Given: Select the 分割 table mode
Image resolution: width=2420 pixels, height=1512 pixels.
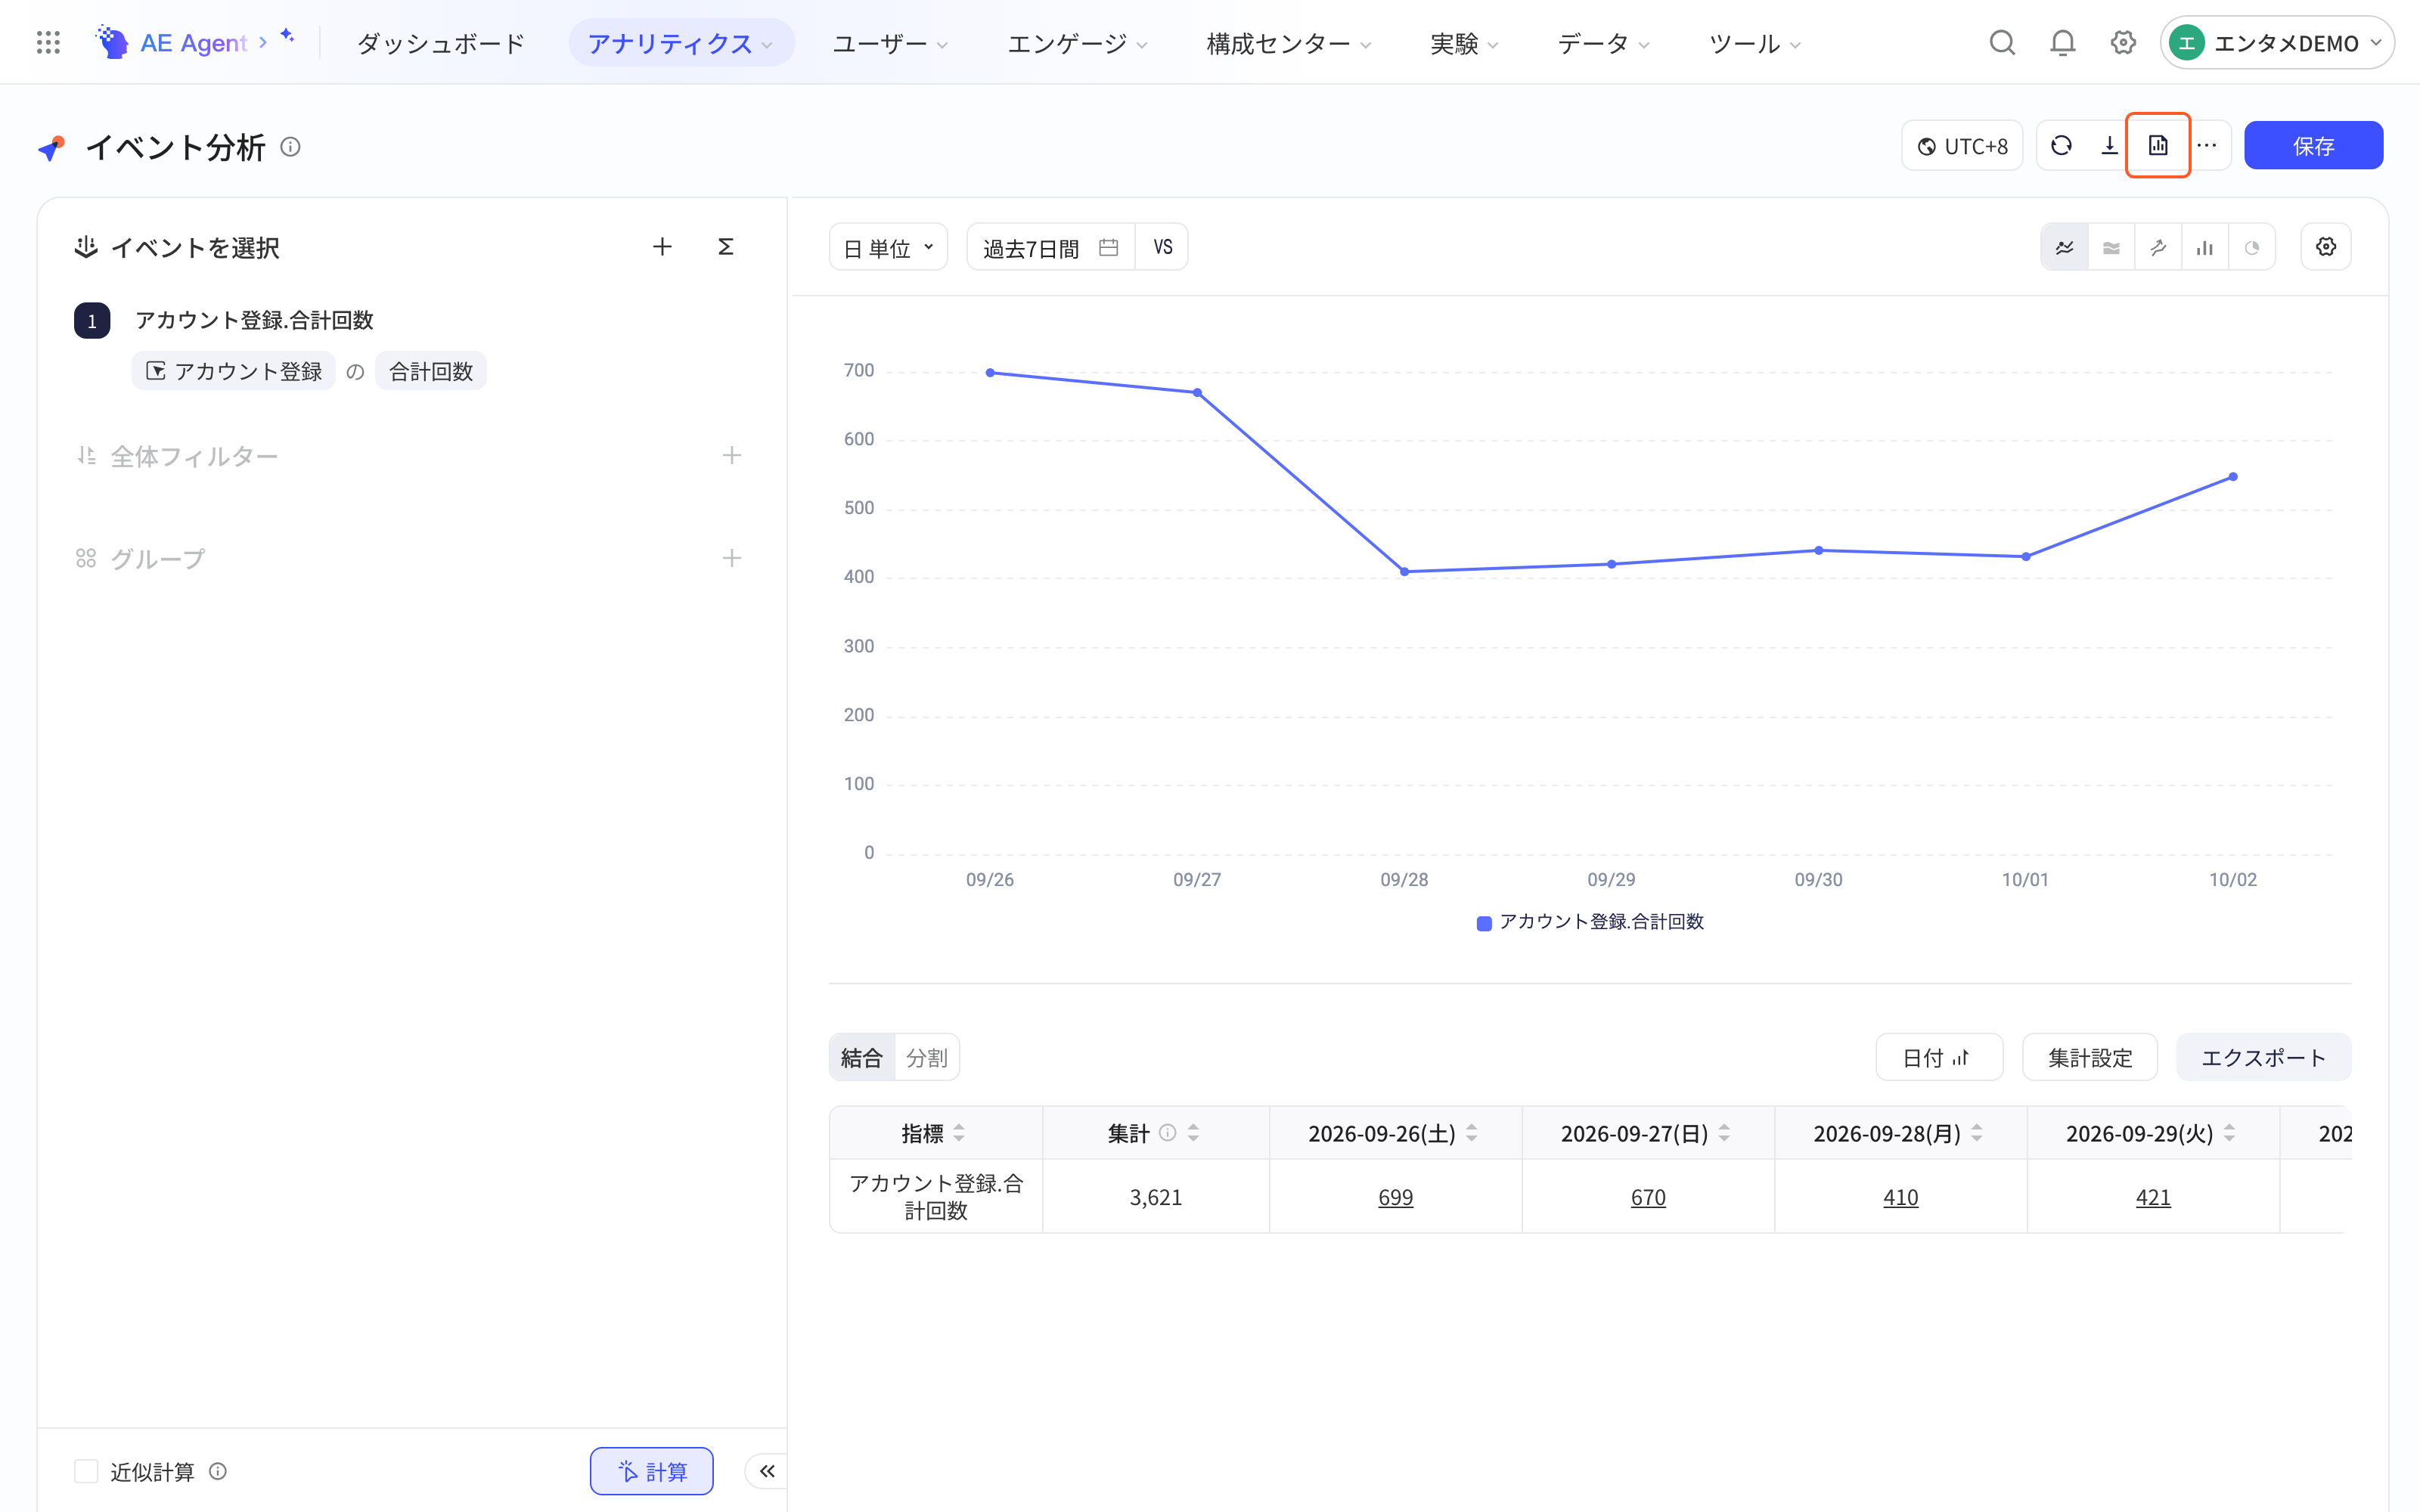Looking at the screenshot, I should 927,1057.
